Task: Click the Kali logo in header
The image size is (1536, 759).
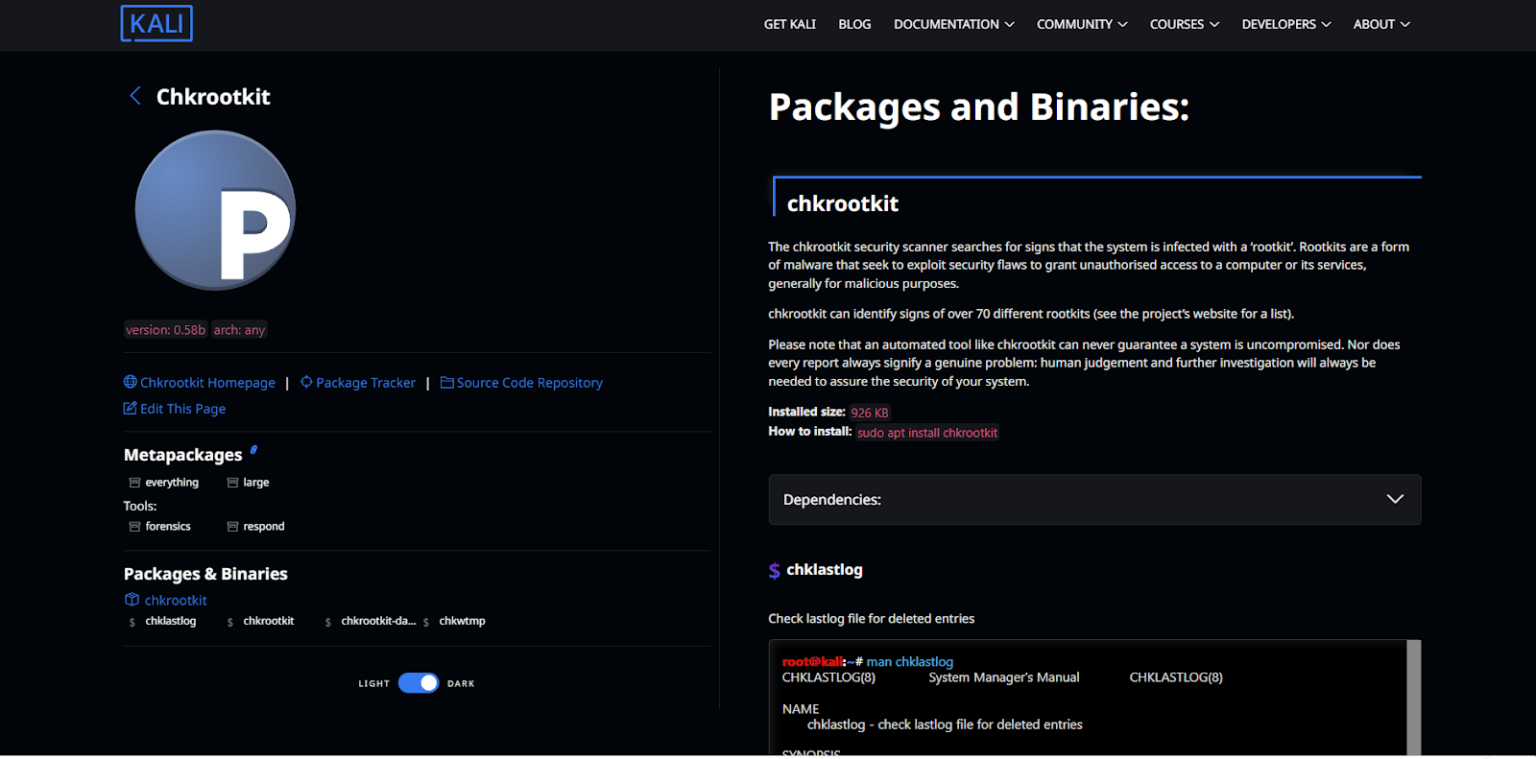Action: pos(157,24)
